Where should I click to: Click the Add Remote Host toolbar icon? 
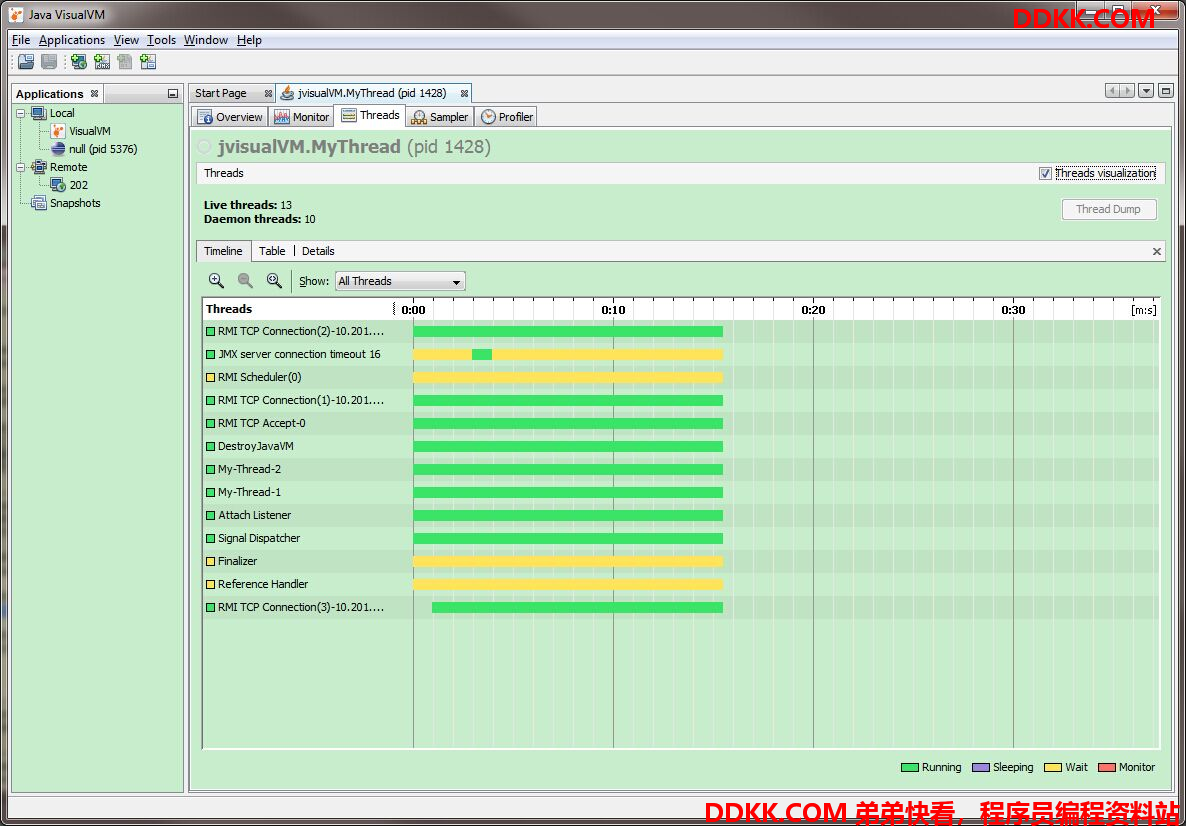click(x=79, y=62)
